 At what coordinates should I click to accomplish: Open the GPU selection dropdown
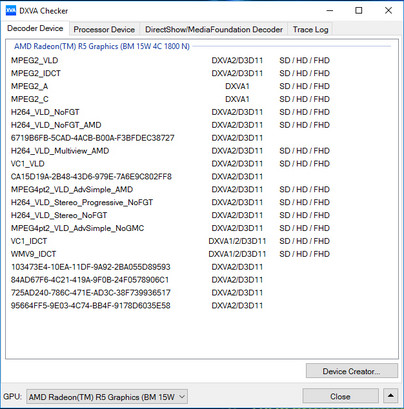[x=107, y=397]
